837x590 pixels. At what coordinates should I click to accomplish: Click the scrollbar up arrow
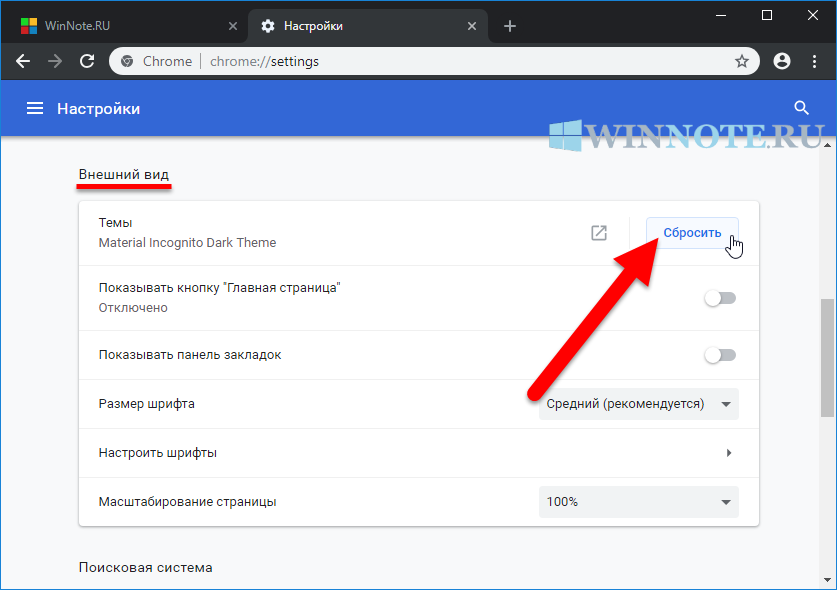[x=827, y=145]
